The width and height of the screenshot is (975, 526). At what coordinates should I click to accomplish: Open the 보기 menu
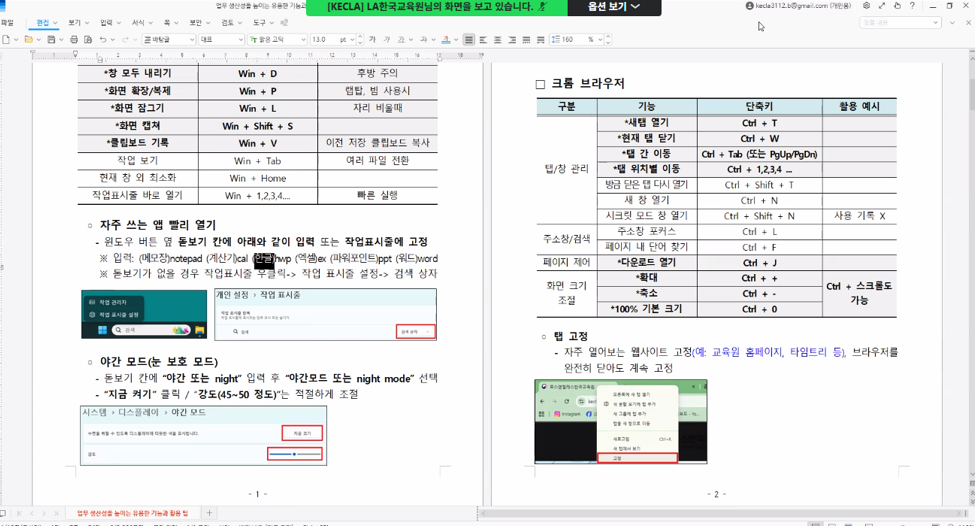point(75,22)
